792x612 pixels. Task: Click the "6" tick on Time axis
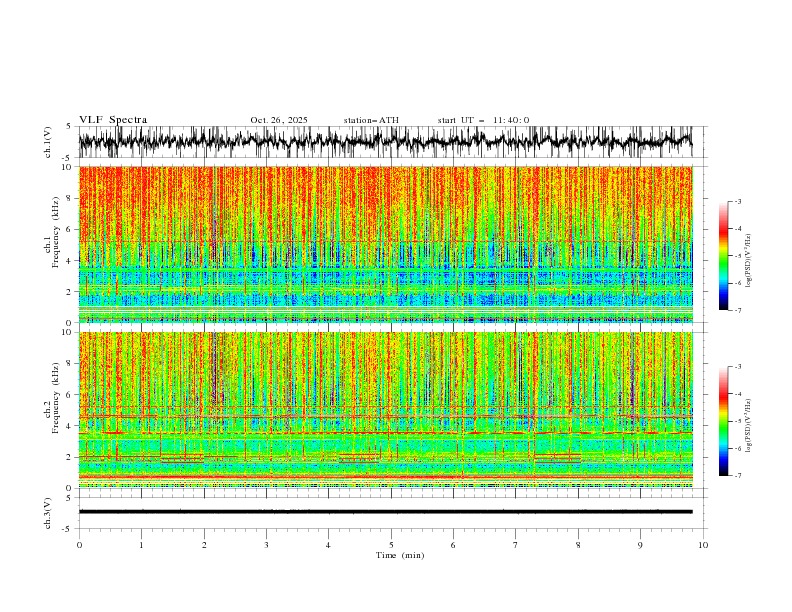(453, 545)
